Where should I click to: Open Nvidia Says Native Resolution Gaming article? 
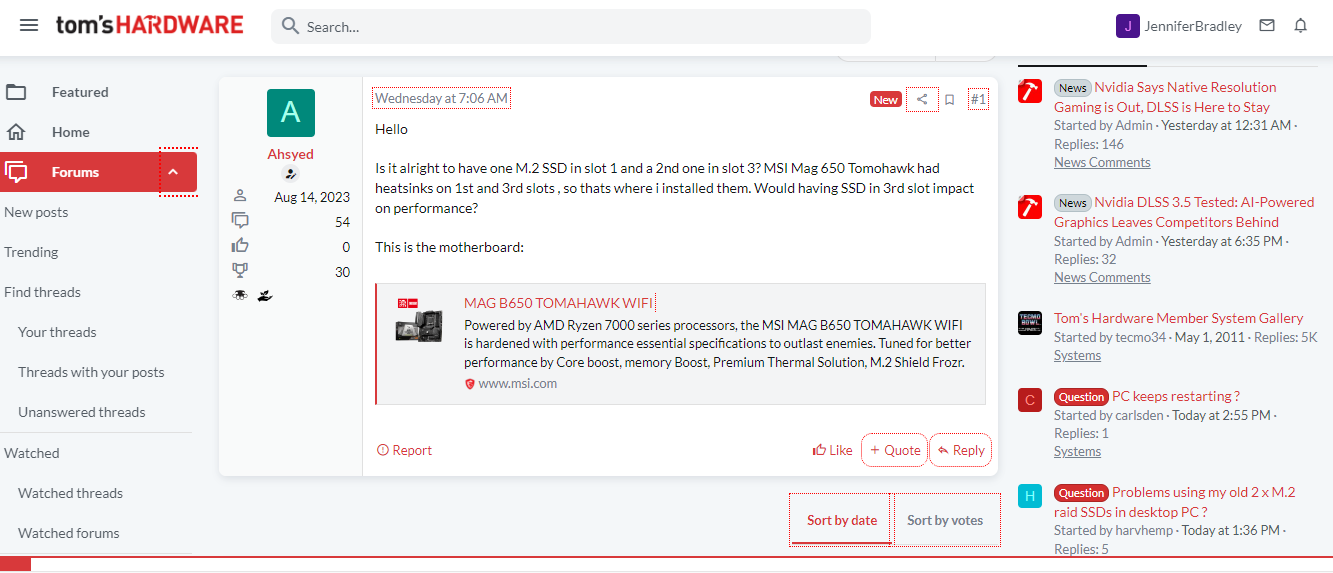pyautogui.click(x=1165, y=97)
